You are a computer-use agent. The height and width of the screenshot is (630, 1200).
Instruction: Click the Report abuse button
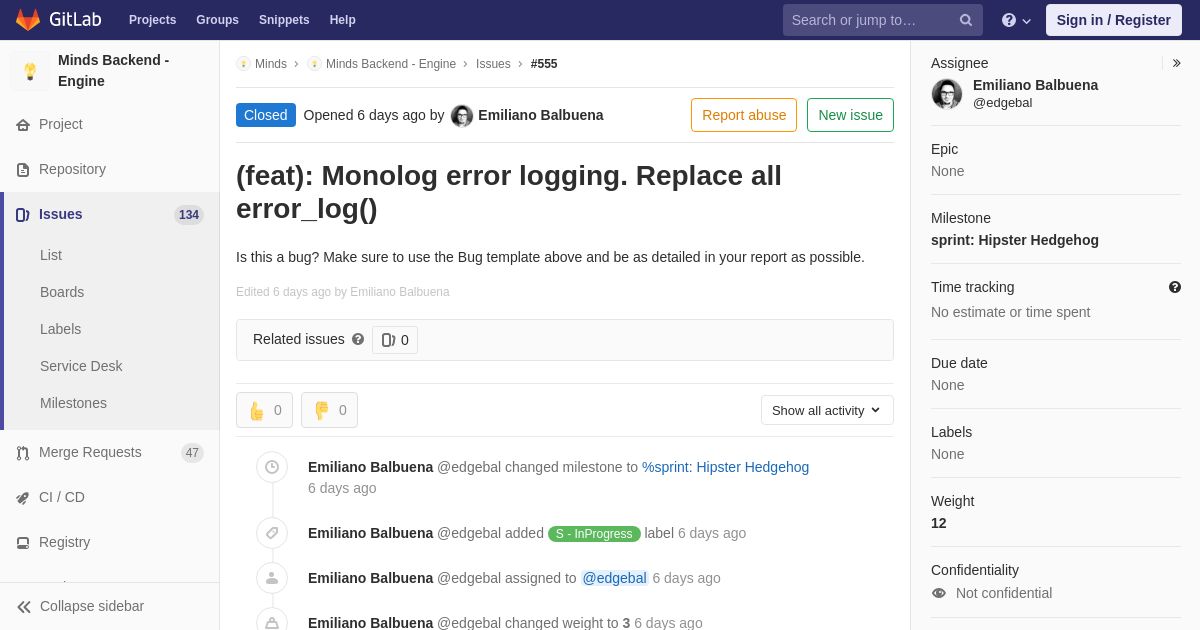[744, 115]
